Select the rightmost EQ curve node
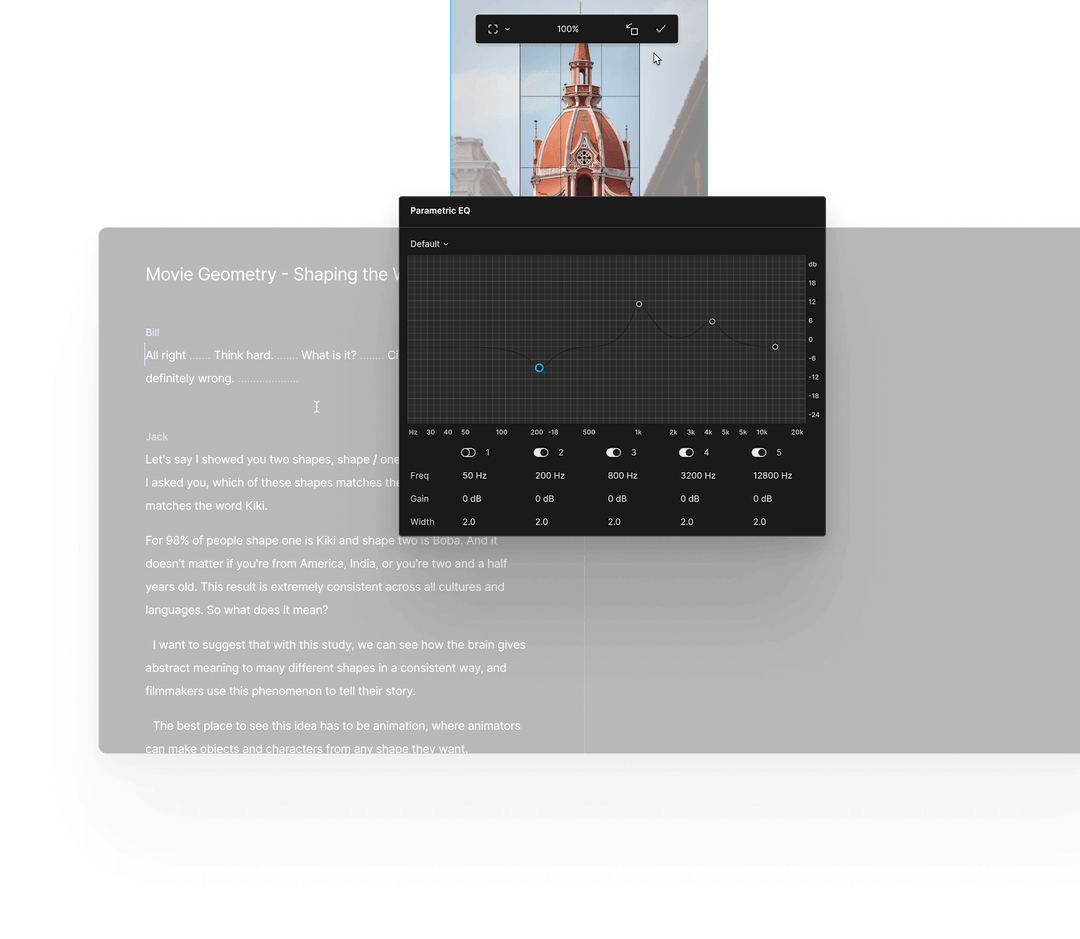The height and width of the screenshot is (939, 1080). tap(775, 347)
